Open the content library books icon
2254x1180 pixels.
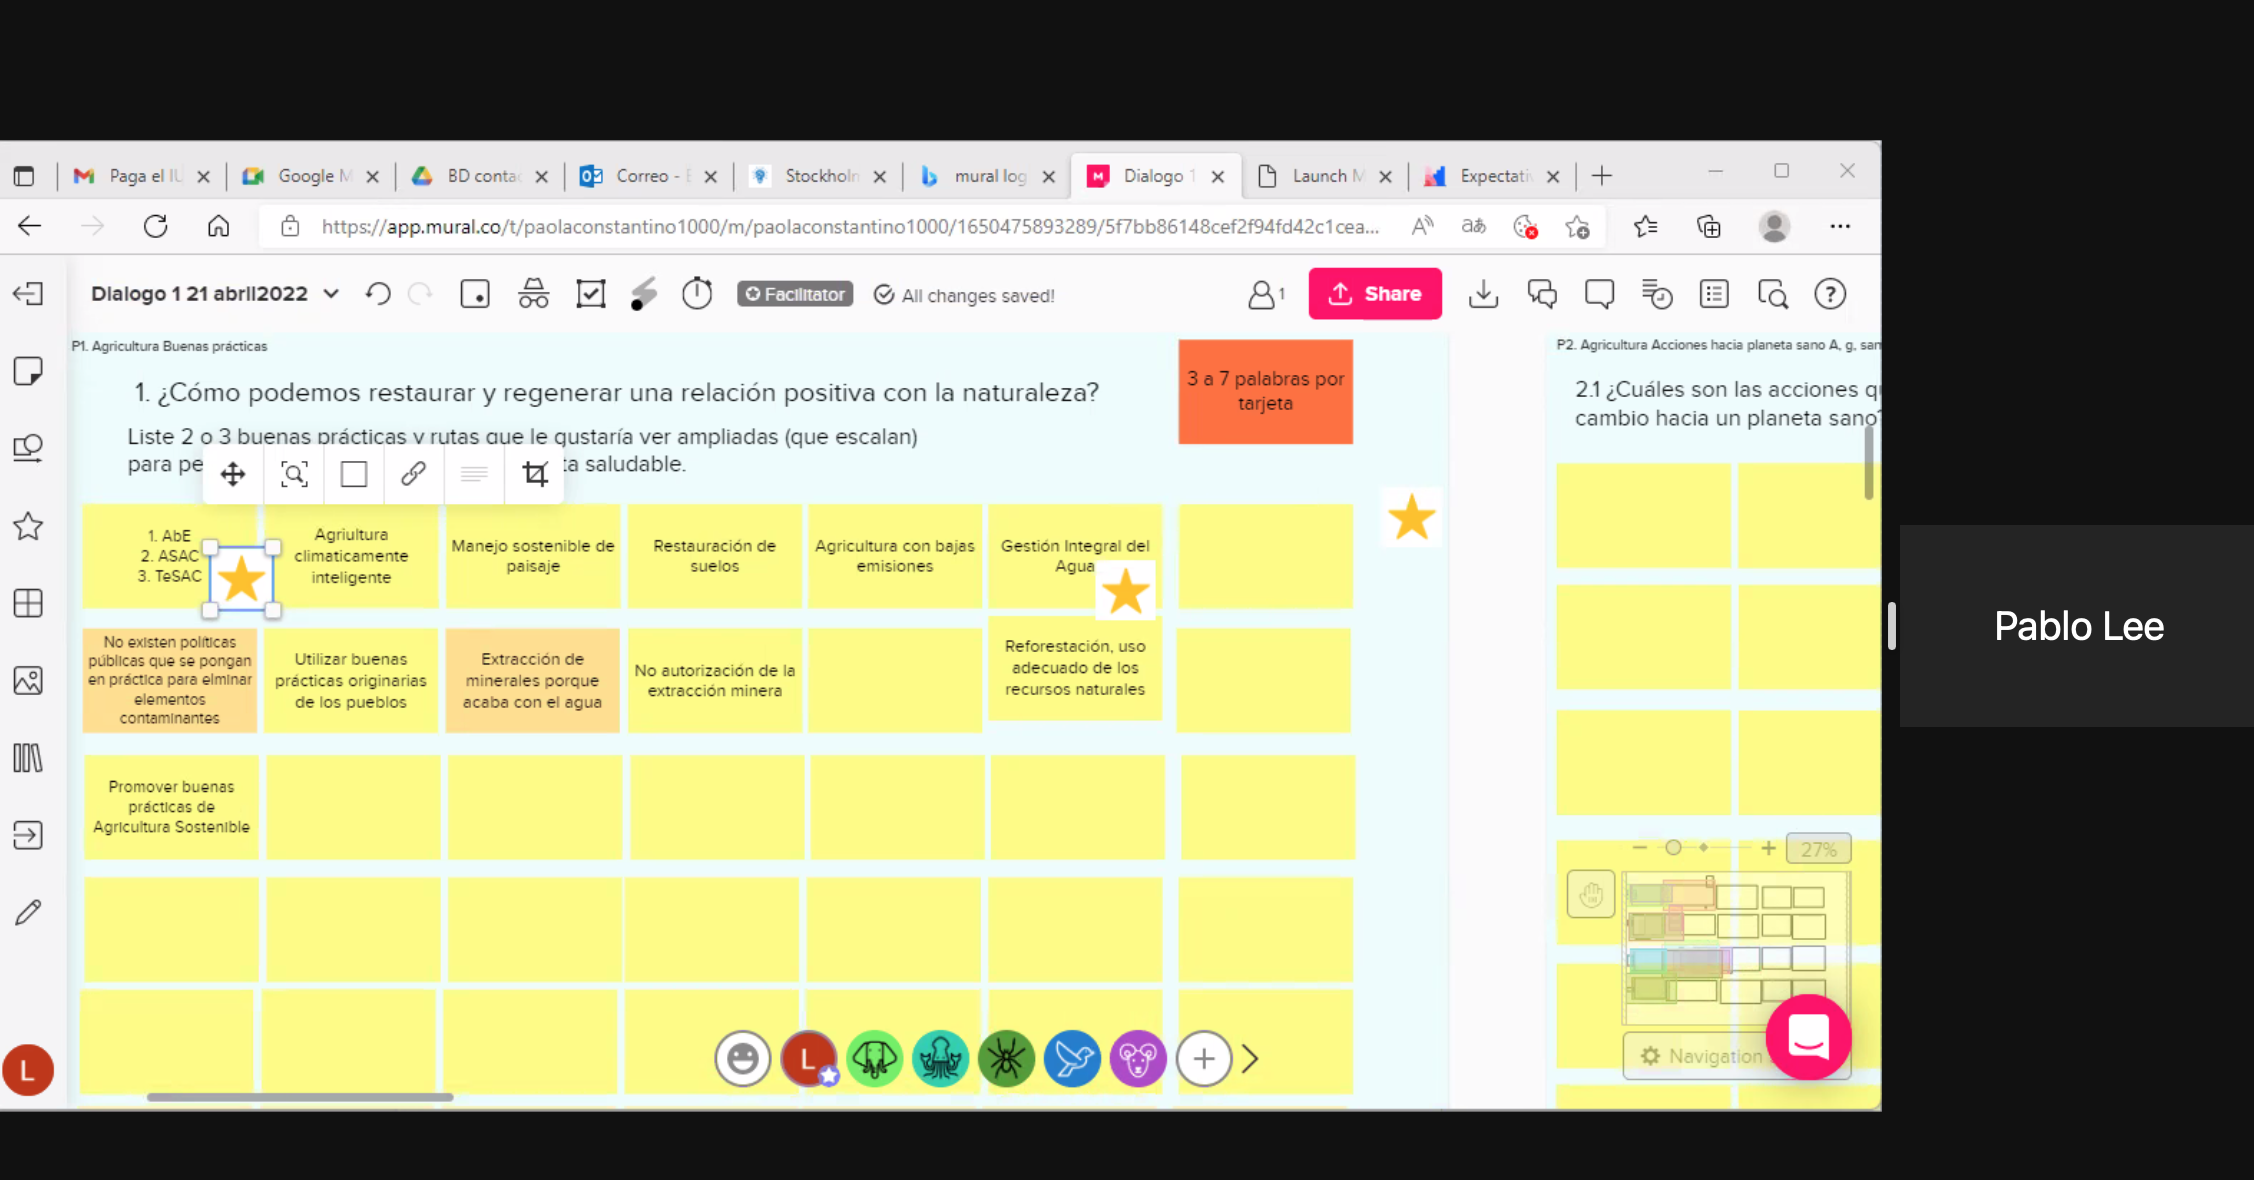click(28, 758)
